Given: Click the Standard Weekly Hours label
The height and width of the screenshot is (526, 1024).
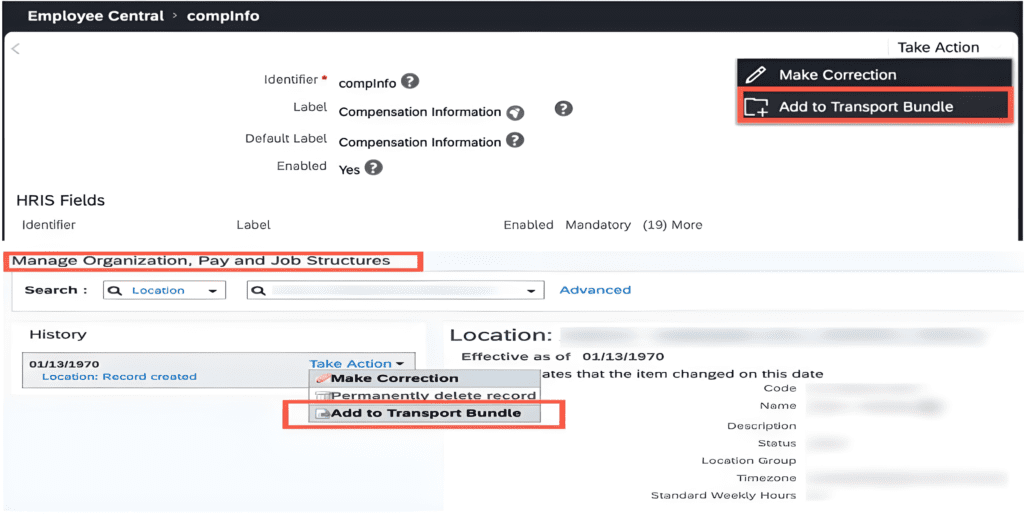Looking at the screenshot, I should 724,496.
